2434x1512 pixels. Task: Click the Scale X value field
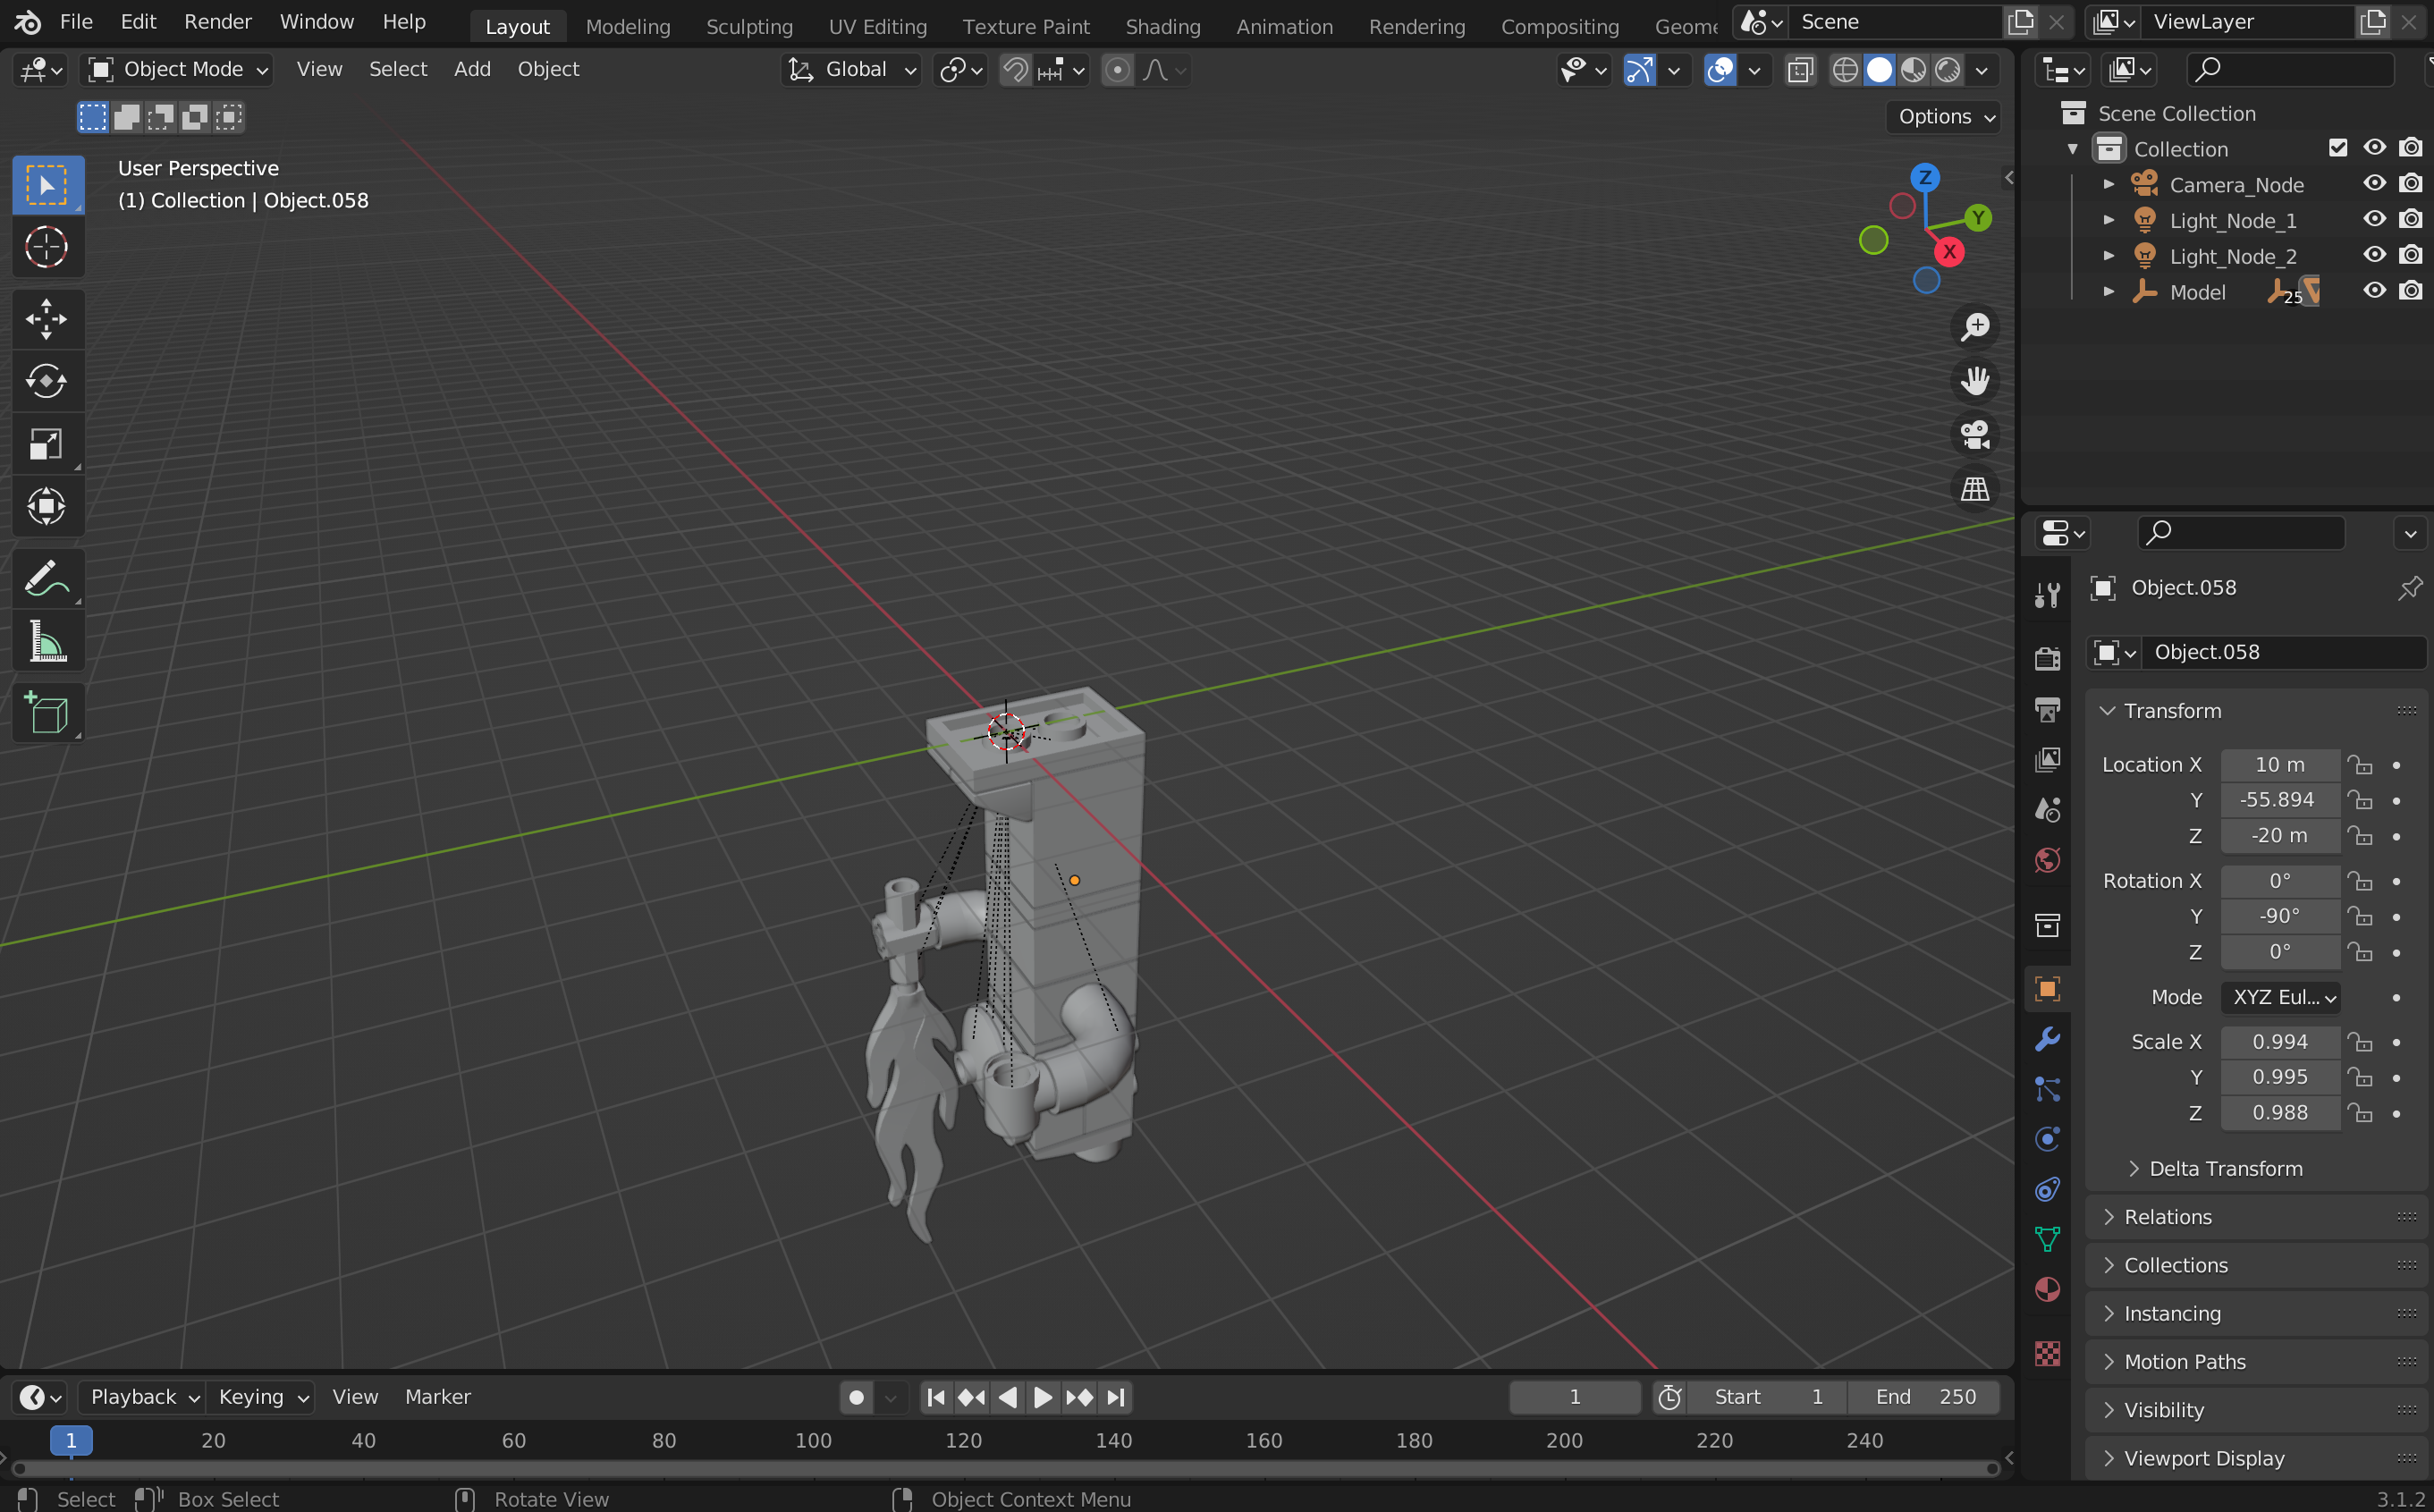tap(2280, 1042)
